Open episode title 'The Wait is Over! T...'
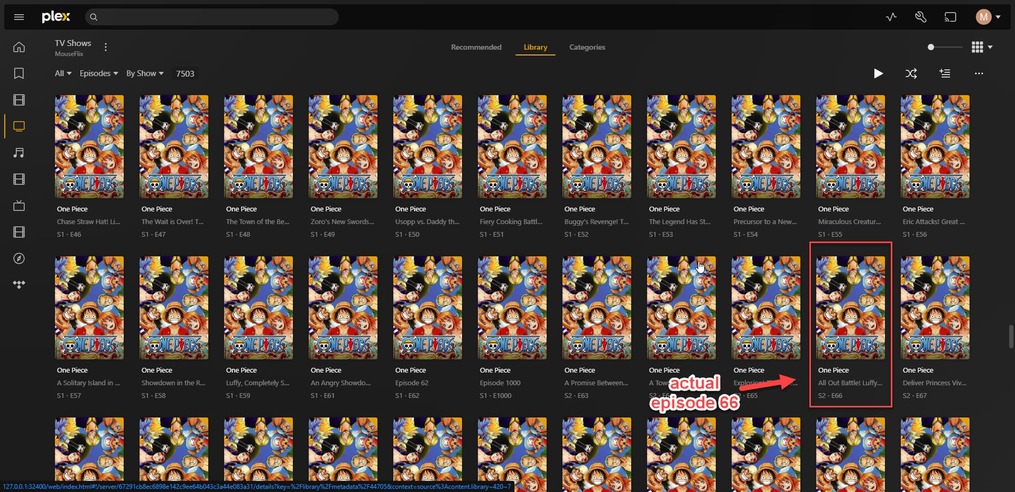Viewport: 1015px width, 492px height. point(172,221)
